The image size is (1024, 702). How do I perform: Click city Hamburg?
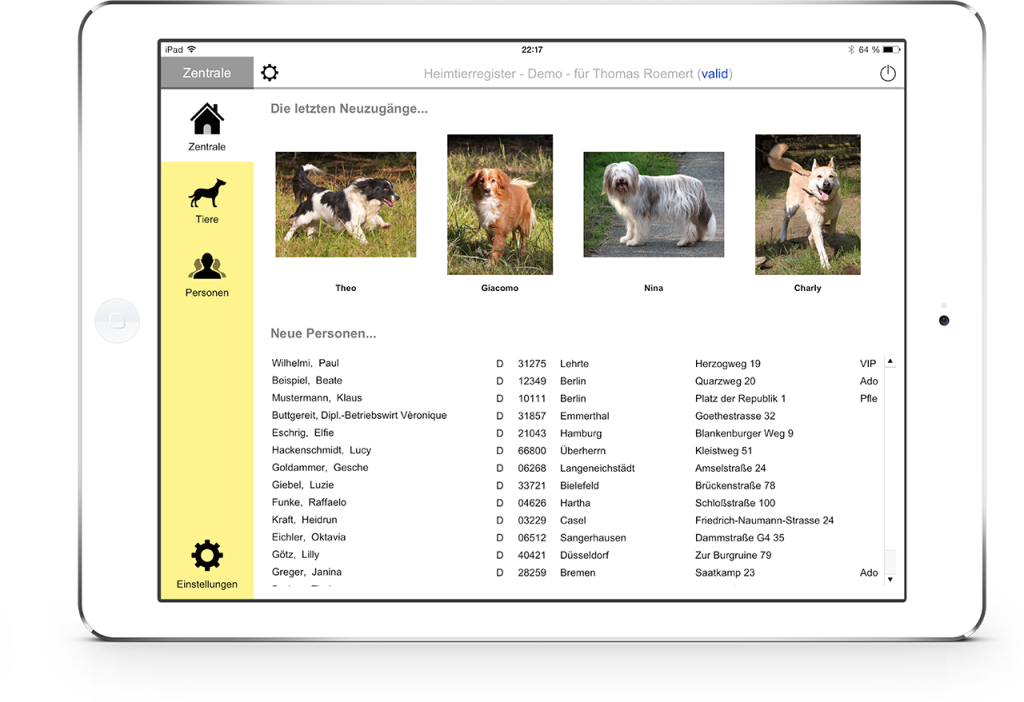pyautogui.click(x=581, y=434)
